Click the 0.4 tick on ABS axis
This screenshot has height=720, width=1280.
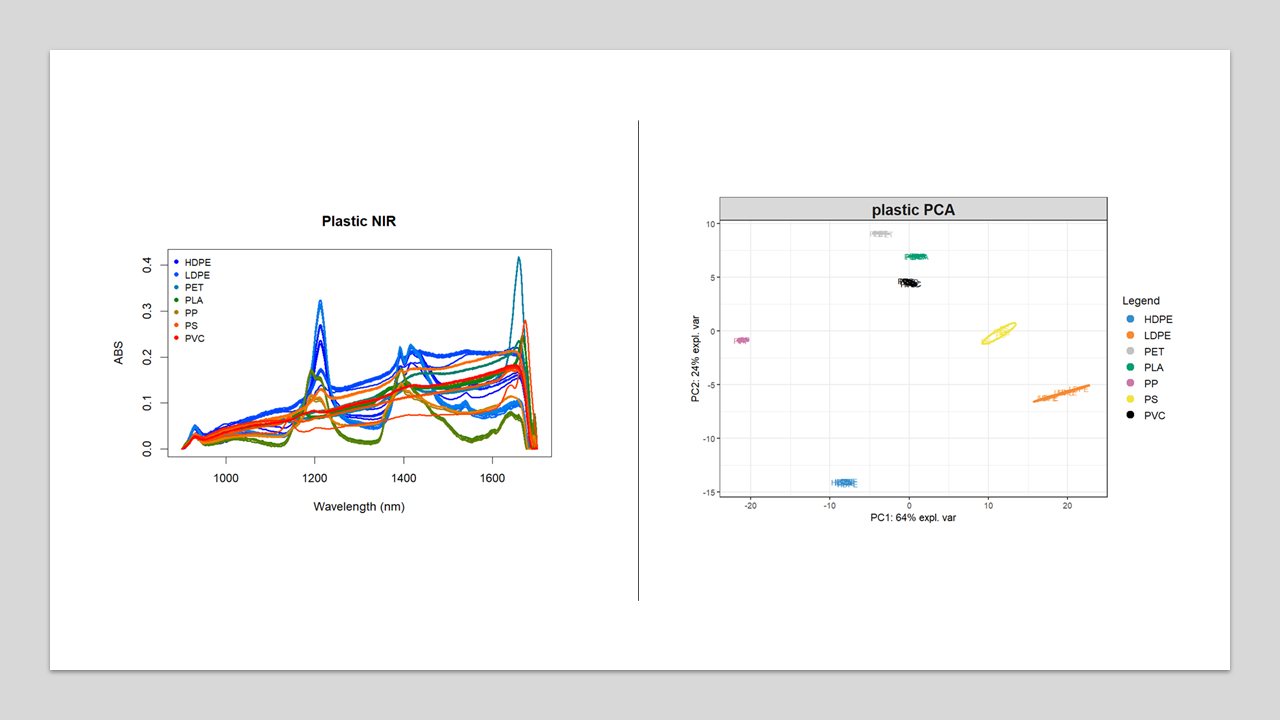point(147,264)
